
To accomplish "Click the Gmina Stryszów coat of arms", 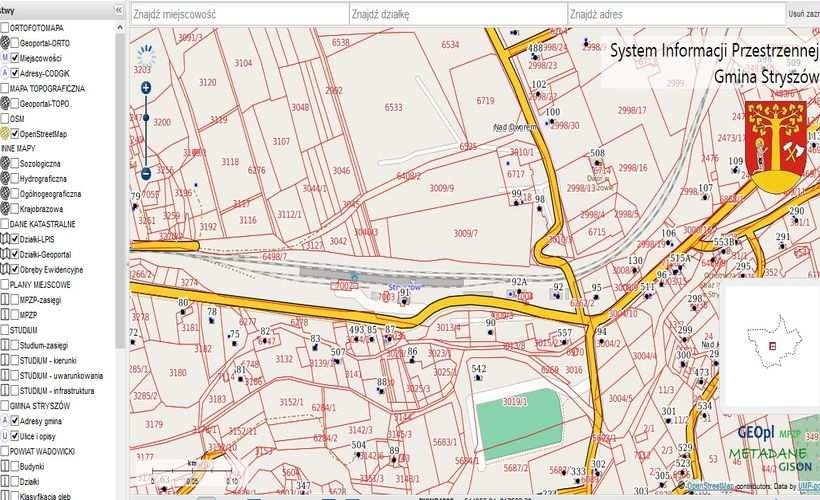I will tap(776, 146).
